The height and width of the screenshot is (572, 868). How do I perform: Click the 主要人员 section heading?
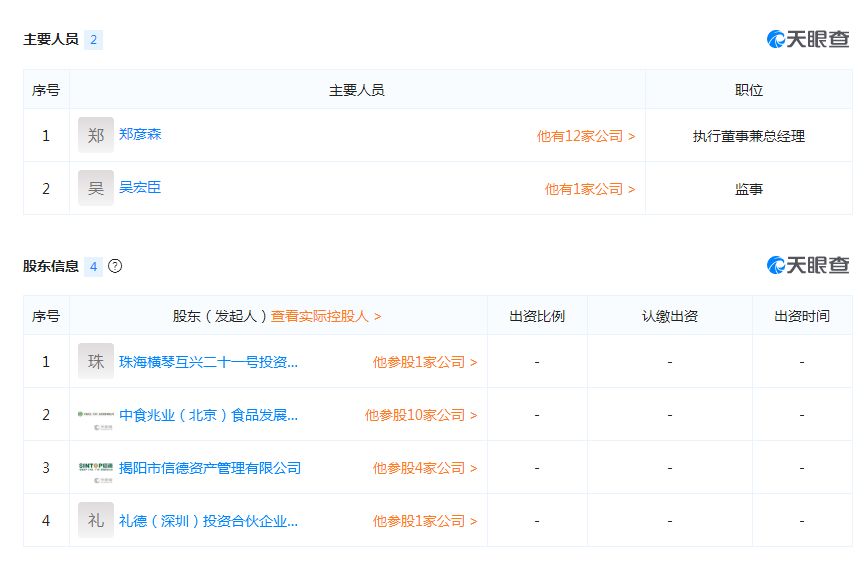click(x=51, y=39)
